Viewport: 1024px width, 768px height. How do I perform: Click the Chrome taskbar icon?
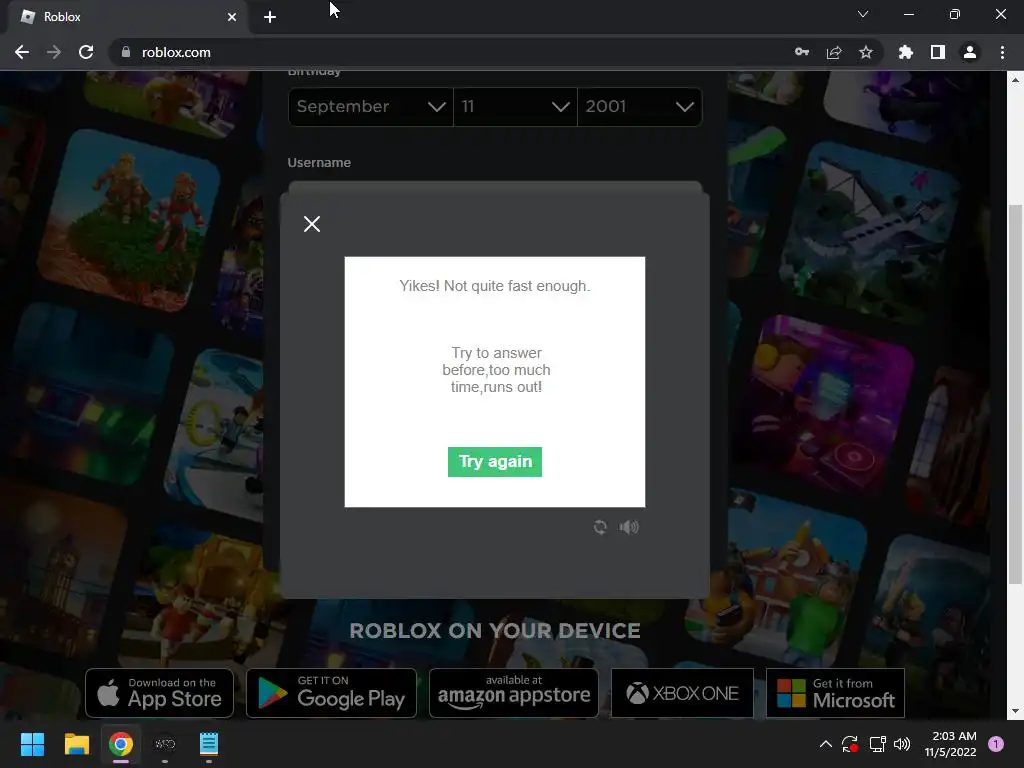click(121, 744)
